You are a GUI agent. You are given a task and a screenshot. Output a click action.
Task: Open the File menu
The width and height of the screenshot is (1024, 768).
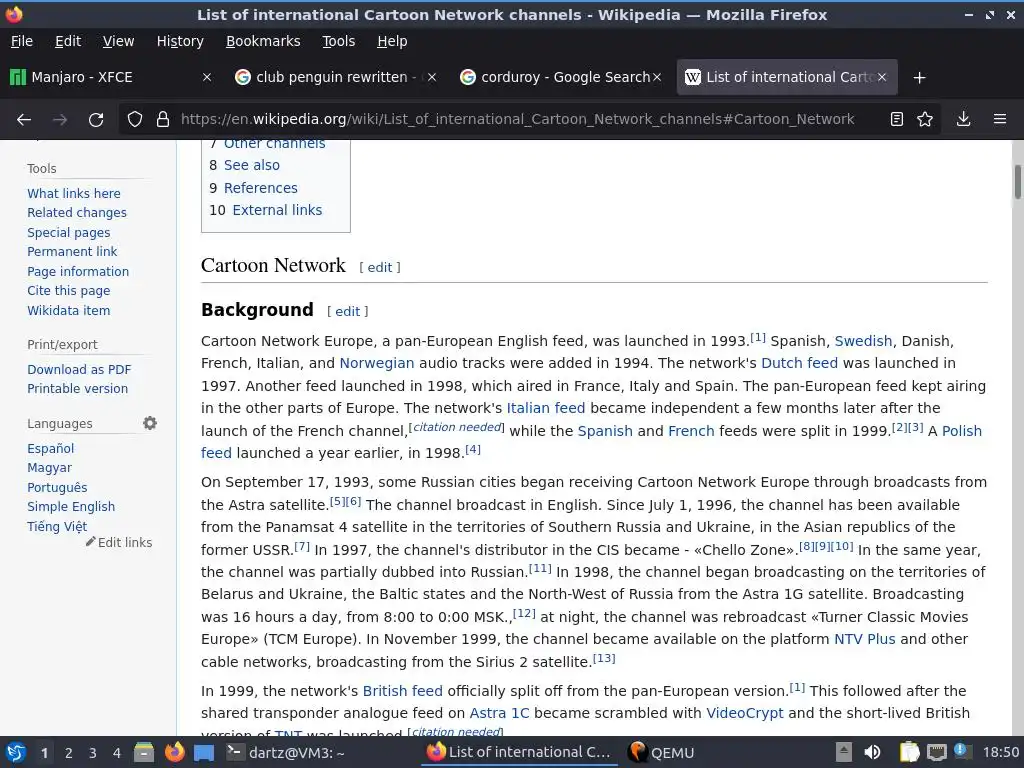coord(22,41)
